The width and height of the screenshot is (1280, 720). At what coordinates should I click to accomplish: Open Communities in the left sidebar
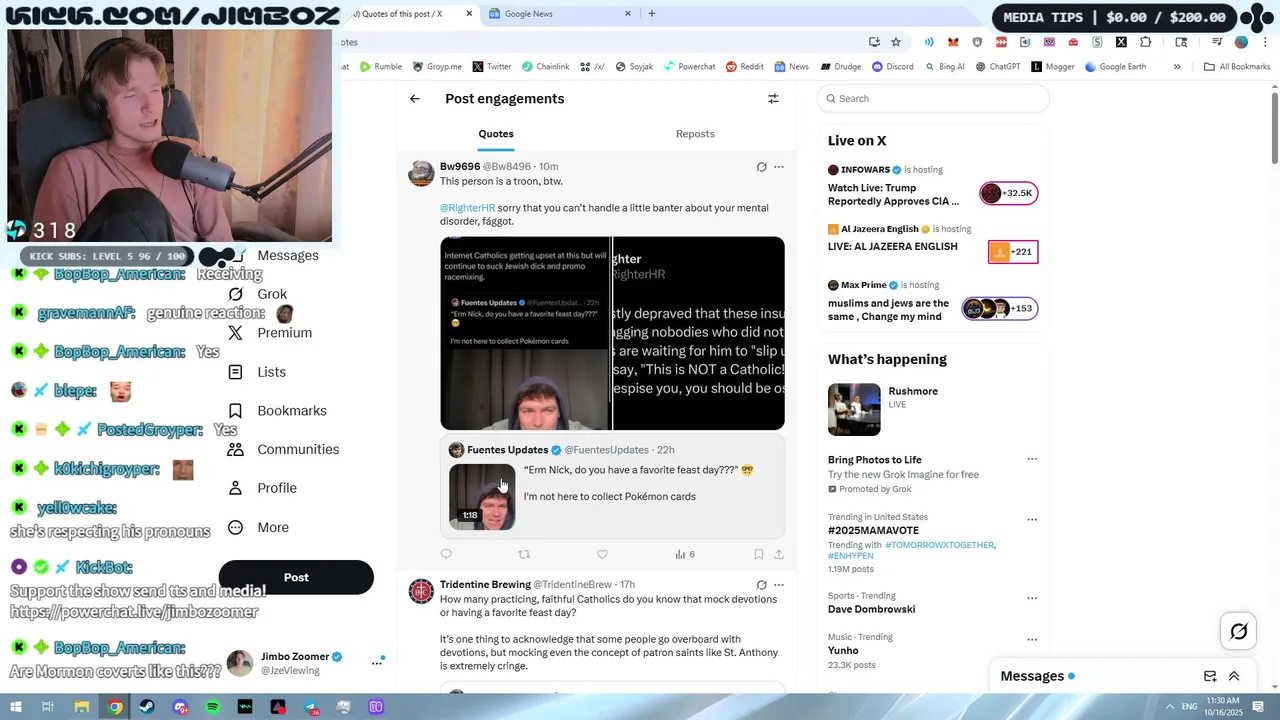[283, 450]
